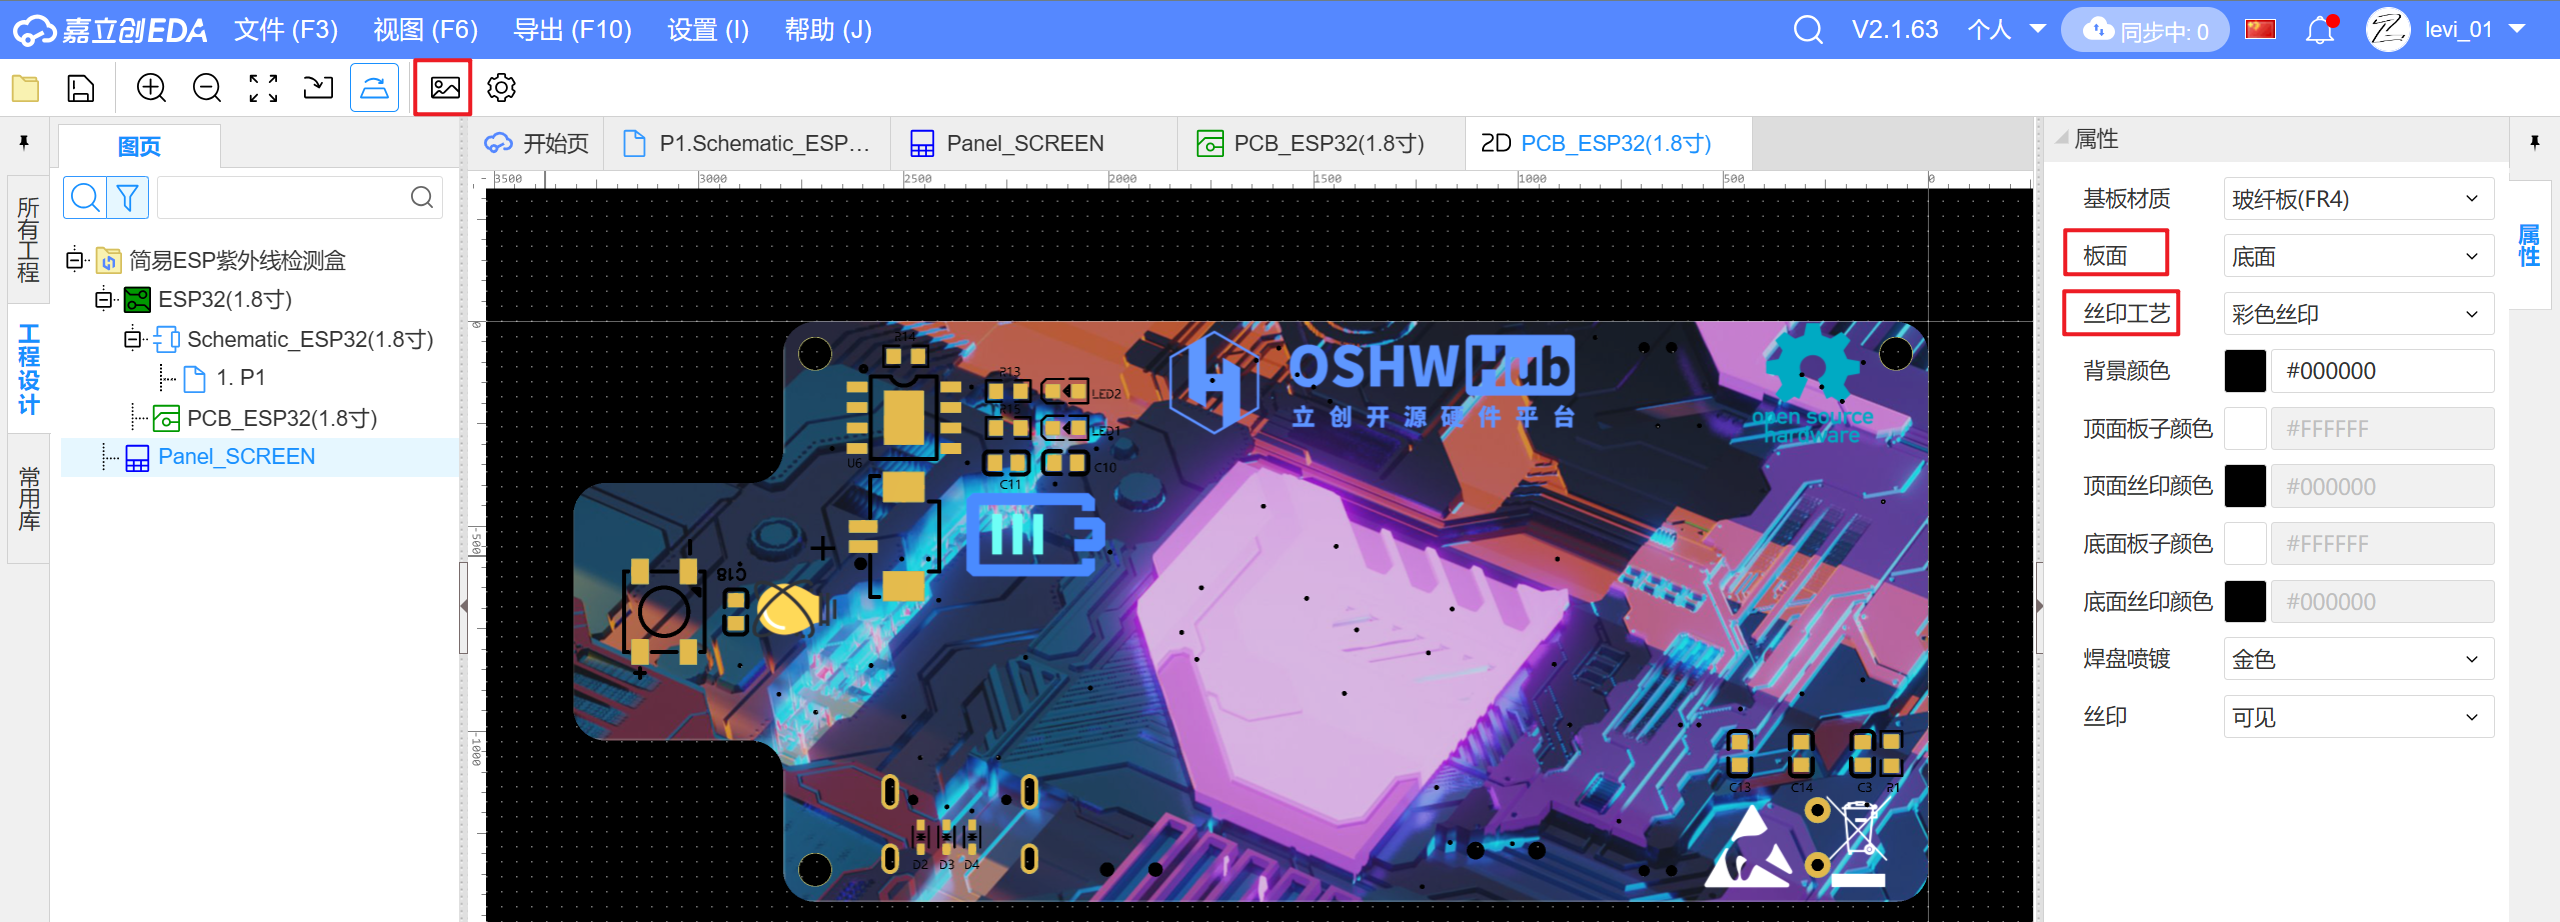This screenshot has height=922, width=2560.
Task: Click the levi_01 avatar
Action: pos(2388,30)
